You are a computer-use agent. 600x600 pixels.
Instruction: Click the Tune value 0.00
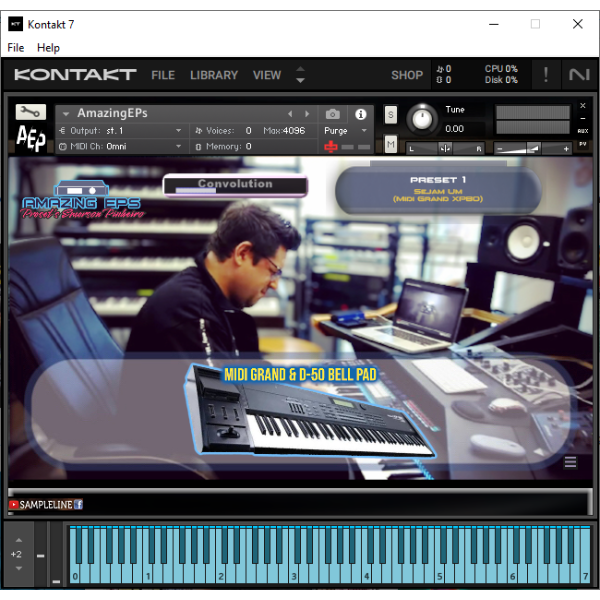click(454, 129)
